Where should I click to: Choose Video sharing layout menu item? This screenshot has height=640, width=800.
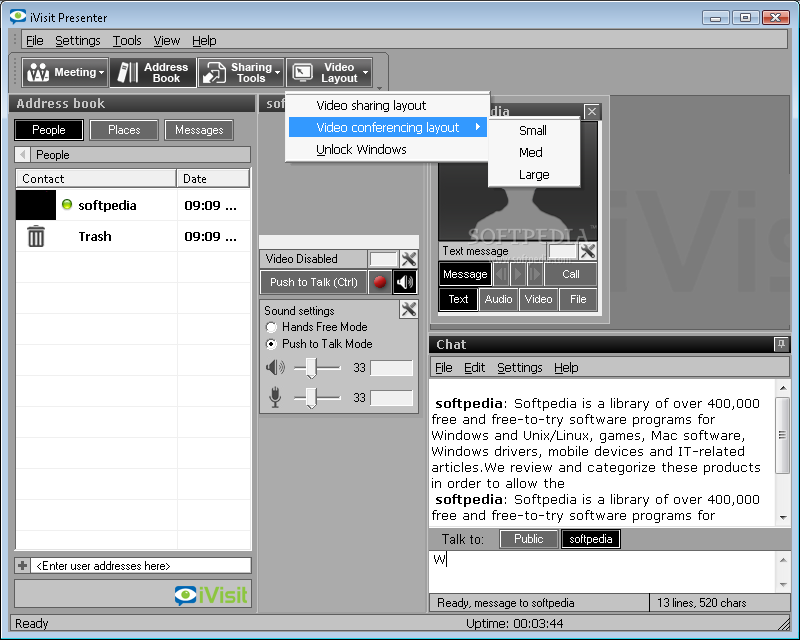(x=387, y=105)
